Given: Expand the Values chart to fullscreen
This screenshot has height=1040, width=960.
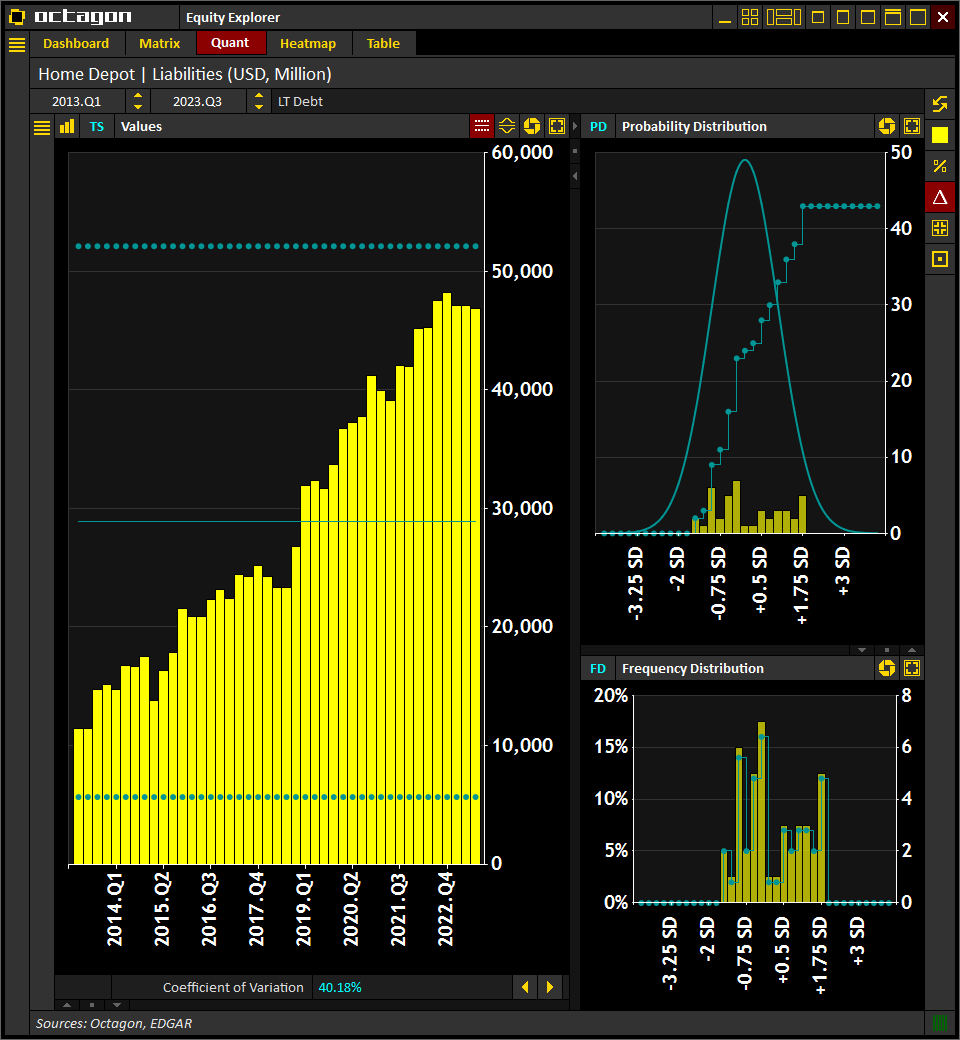Looking at the screenshot, I should click(x=556, y=126).
